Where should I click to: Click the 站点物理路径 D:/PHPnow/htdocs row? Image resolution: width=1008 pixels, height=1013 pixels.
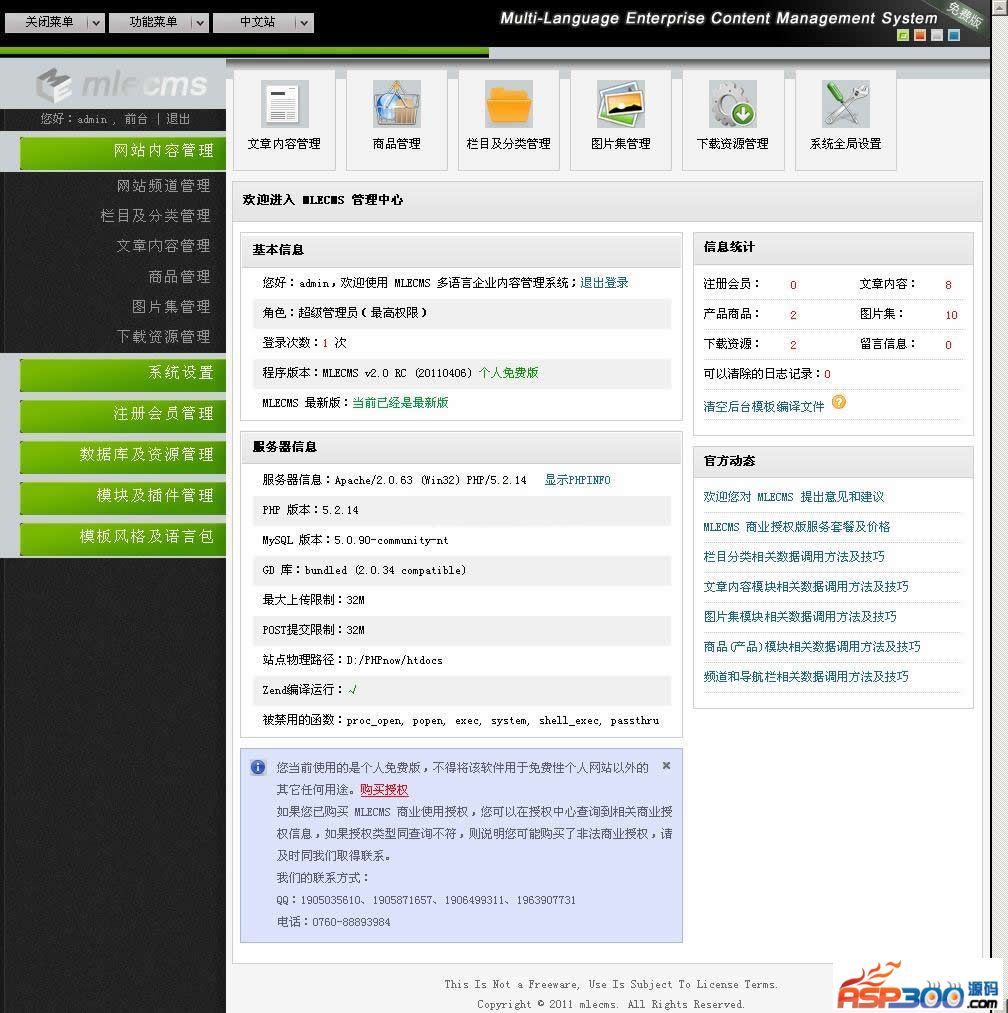point(461,660)
